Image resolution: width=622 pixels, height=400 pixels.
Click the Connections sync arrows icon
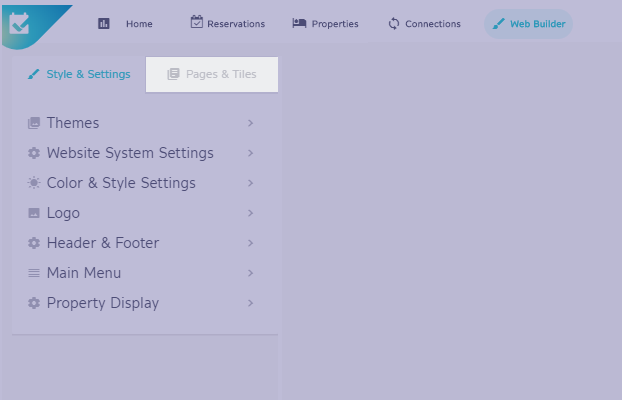click(394, 24)
